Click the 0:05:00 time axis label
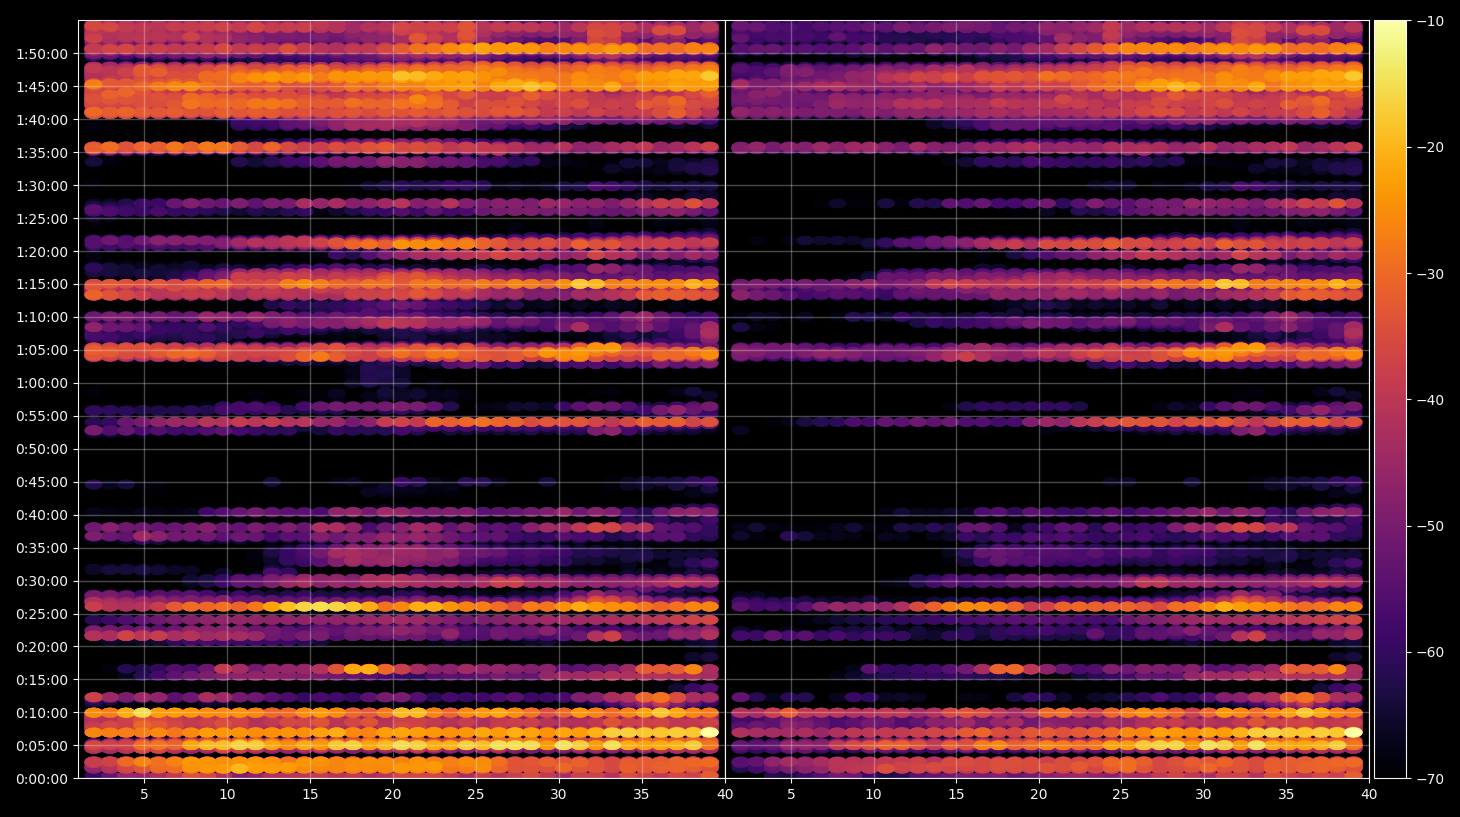 [x=42, y=746]
